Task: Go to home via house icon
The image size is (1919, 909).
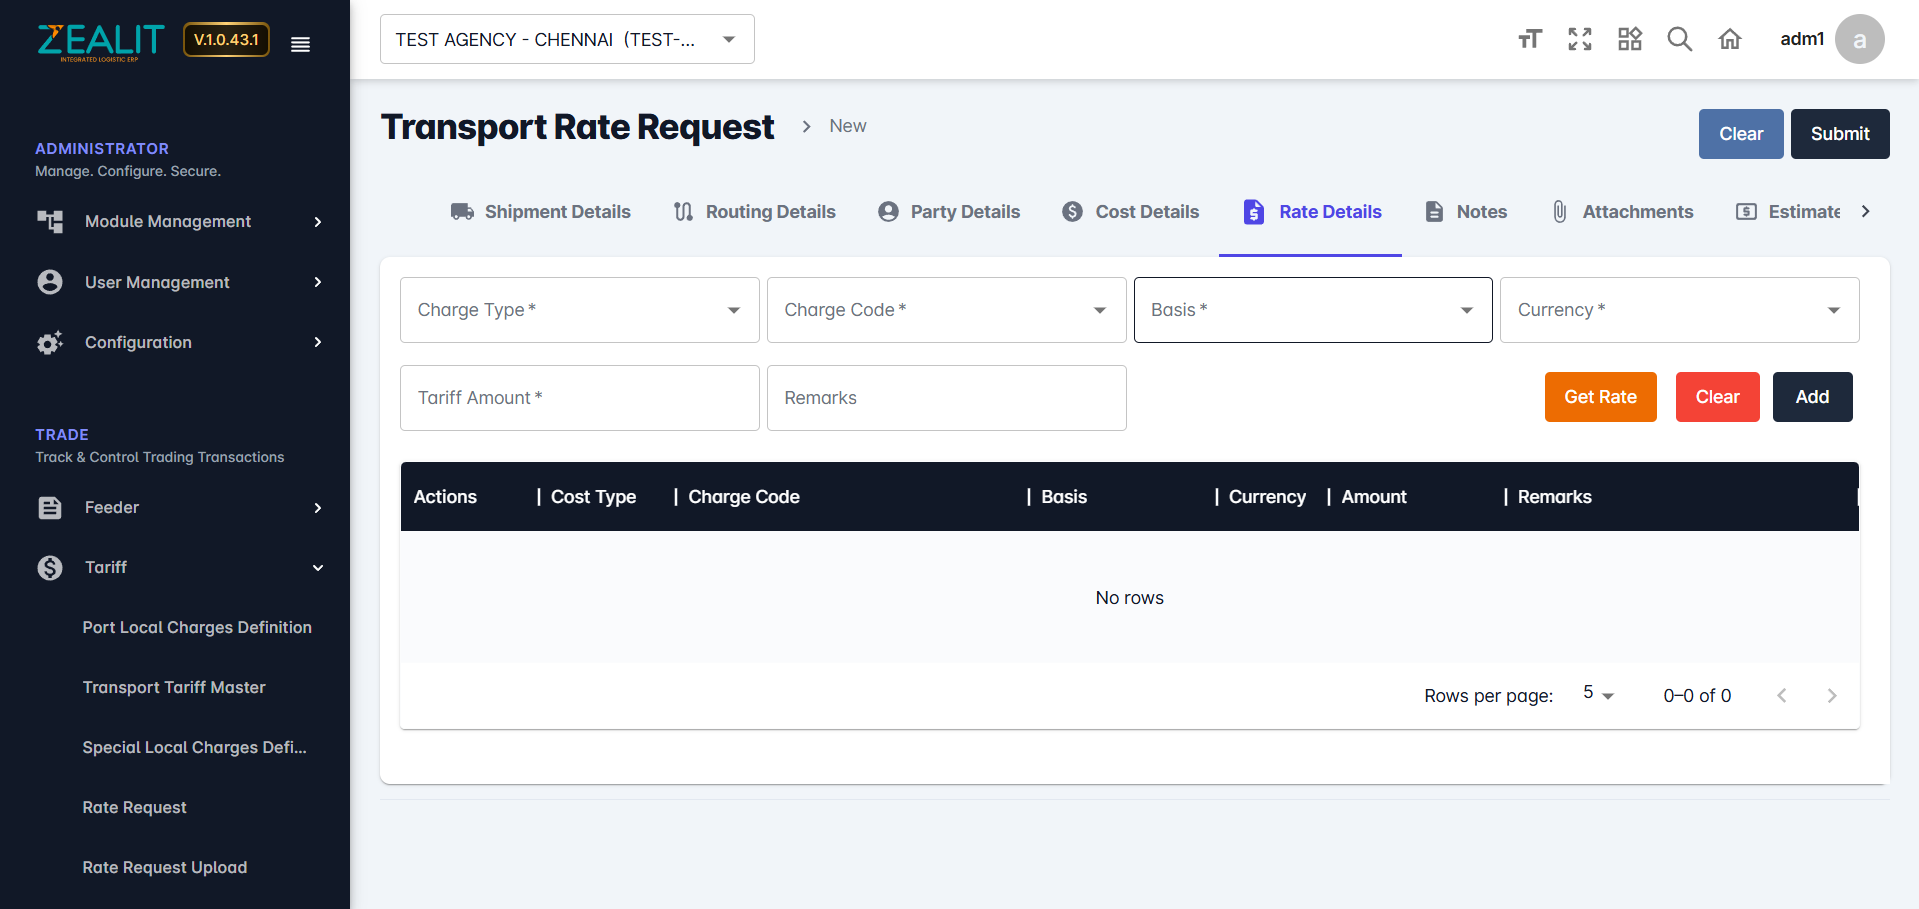Action: tap(1729, 39)
